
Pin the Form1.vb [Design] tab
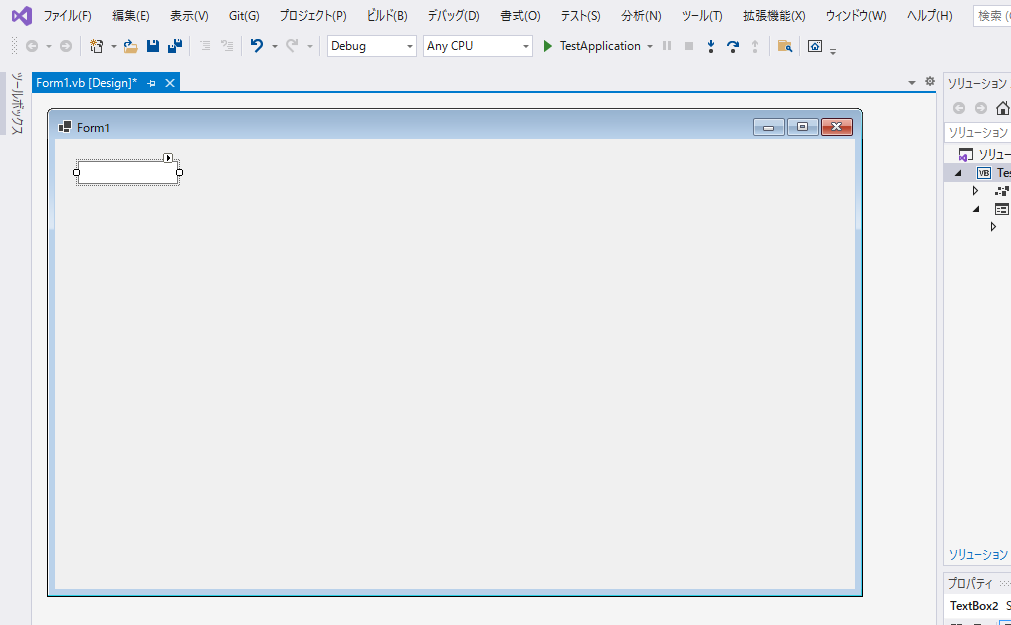(152, 83)
